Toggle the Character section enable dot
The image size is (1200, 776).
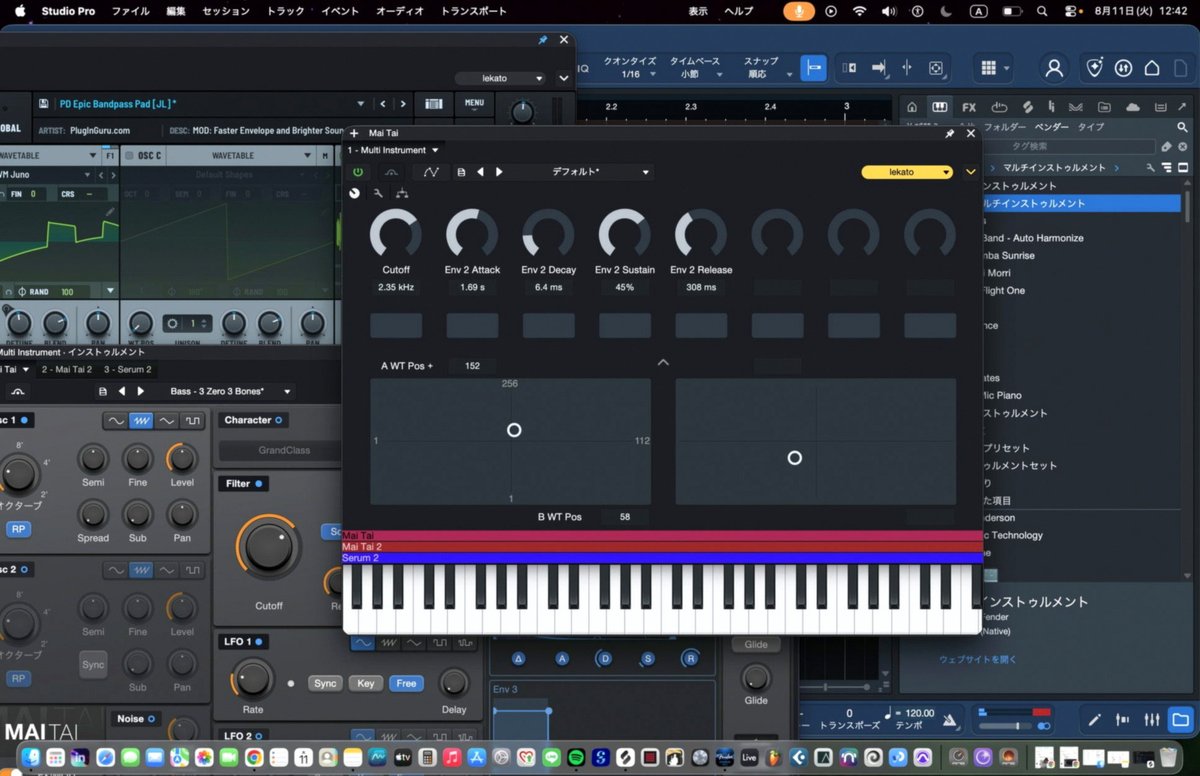[279, 420]
